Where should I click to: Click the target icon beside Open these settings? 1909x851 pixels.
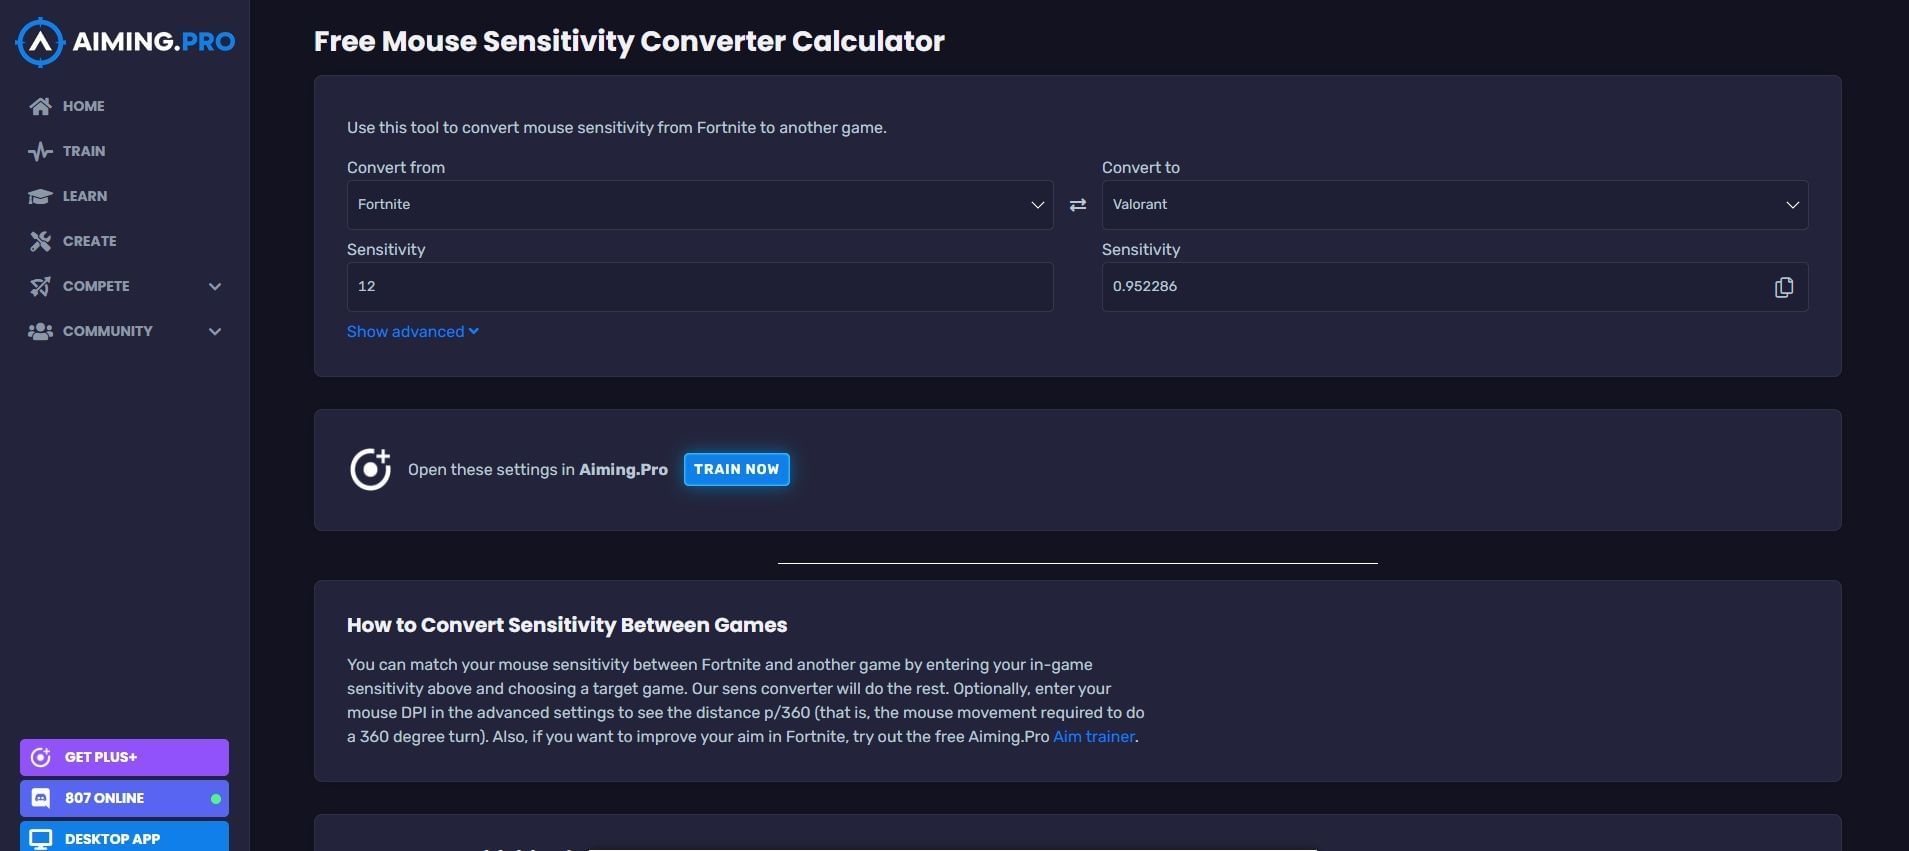tap(370, 470)
